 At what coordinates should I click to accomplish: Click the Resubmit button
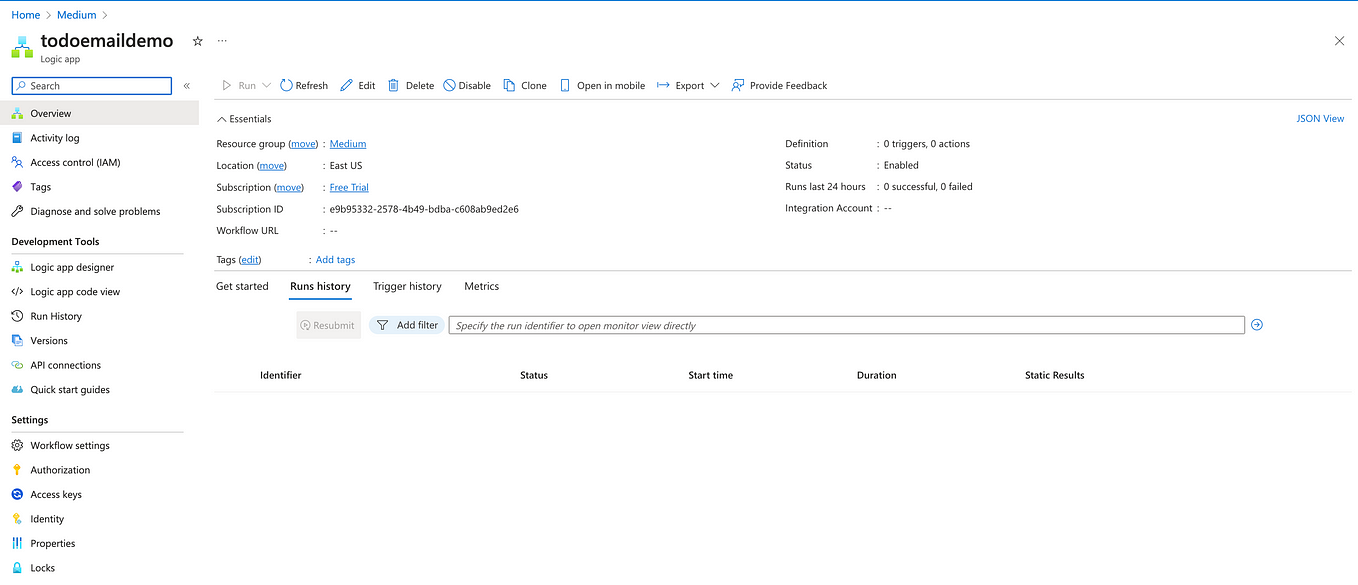[x=328, y=325]
